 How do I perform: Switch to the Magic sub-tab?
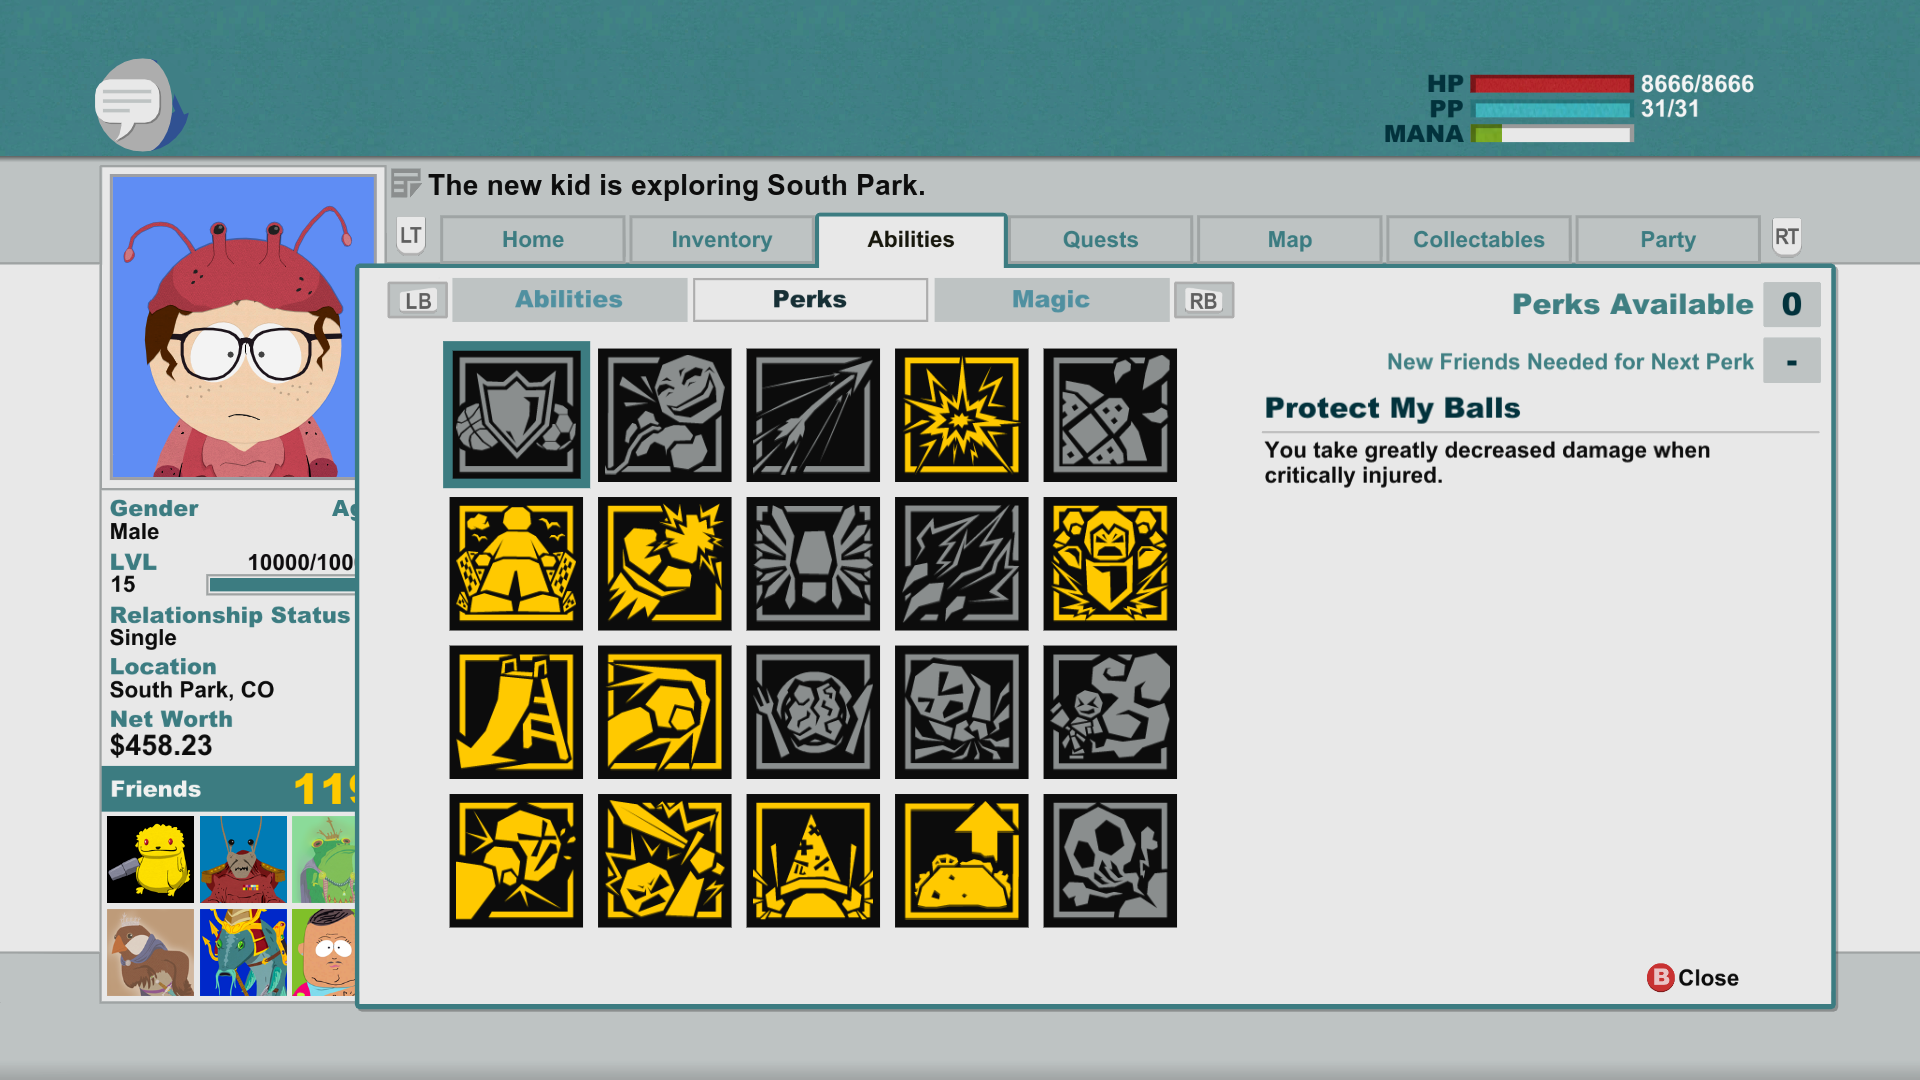click(1051, 300)
